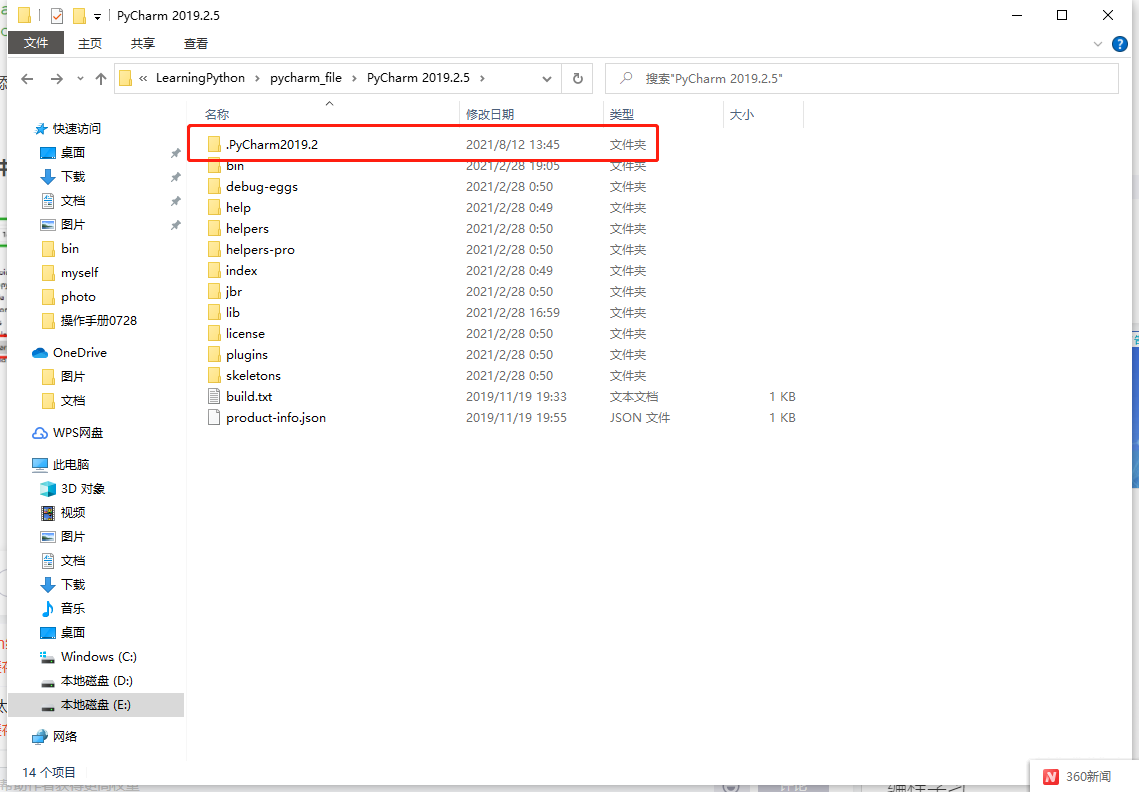1139x792 pixels.
Task: Switch to the 共享 ribbon tab
Action: point(142,44)
